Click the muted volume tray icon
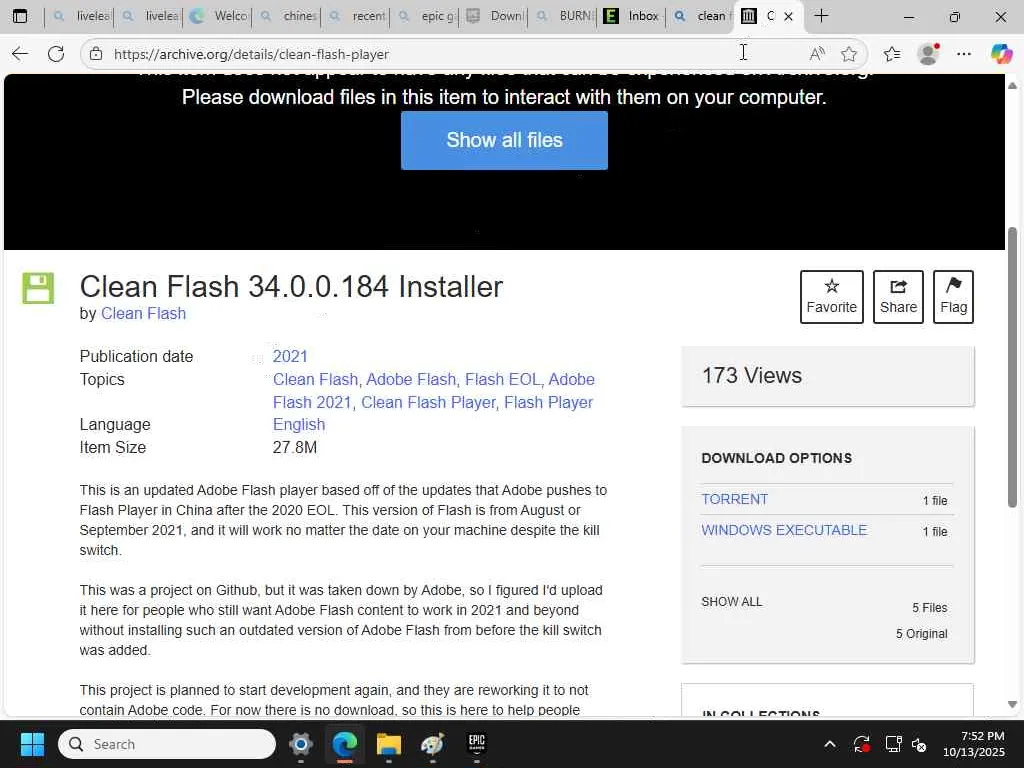This screenshot has height=768, width=1024. click(x=920, y=744)
